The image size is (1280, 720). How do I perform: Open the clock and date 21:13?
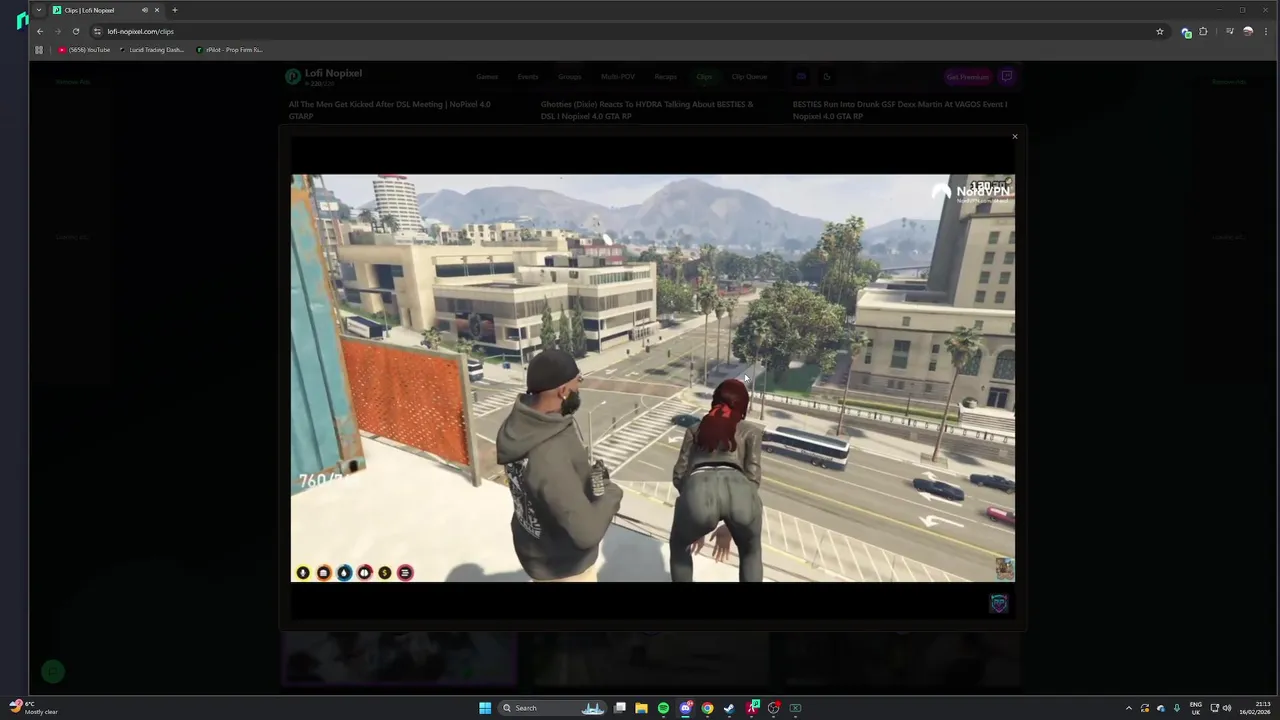tap(1256, 708)
